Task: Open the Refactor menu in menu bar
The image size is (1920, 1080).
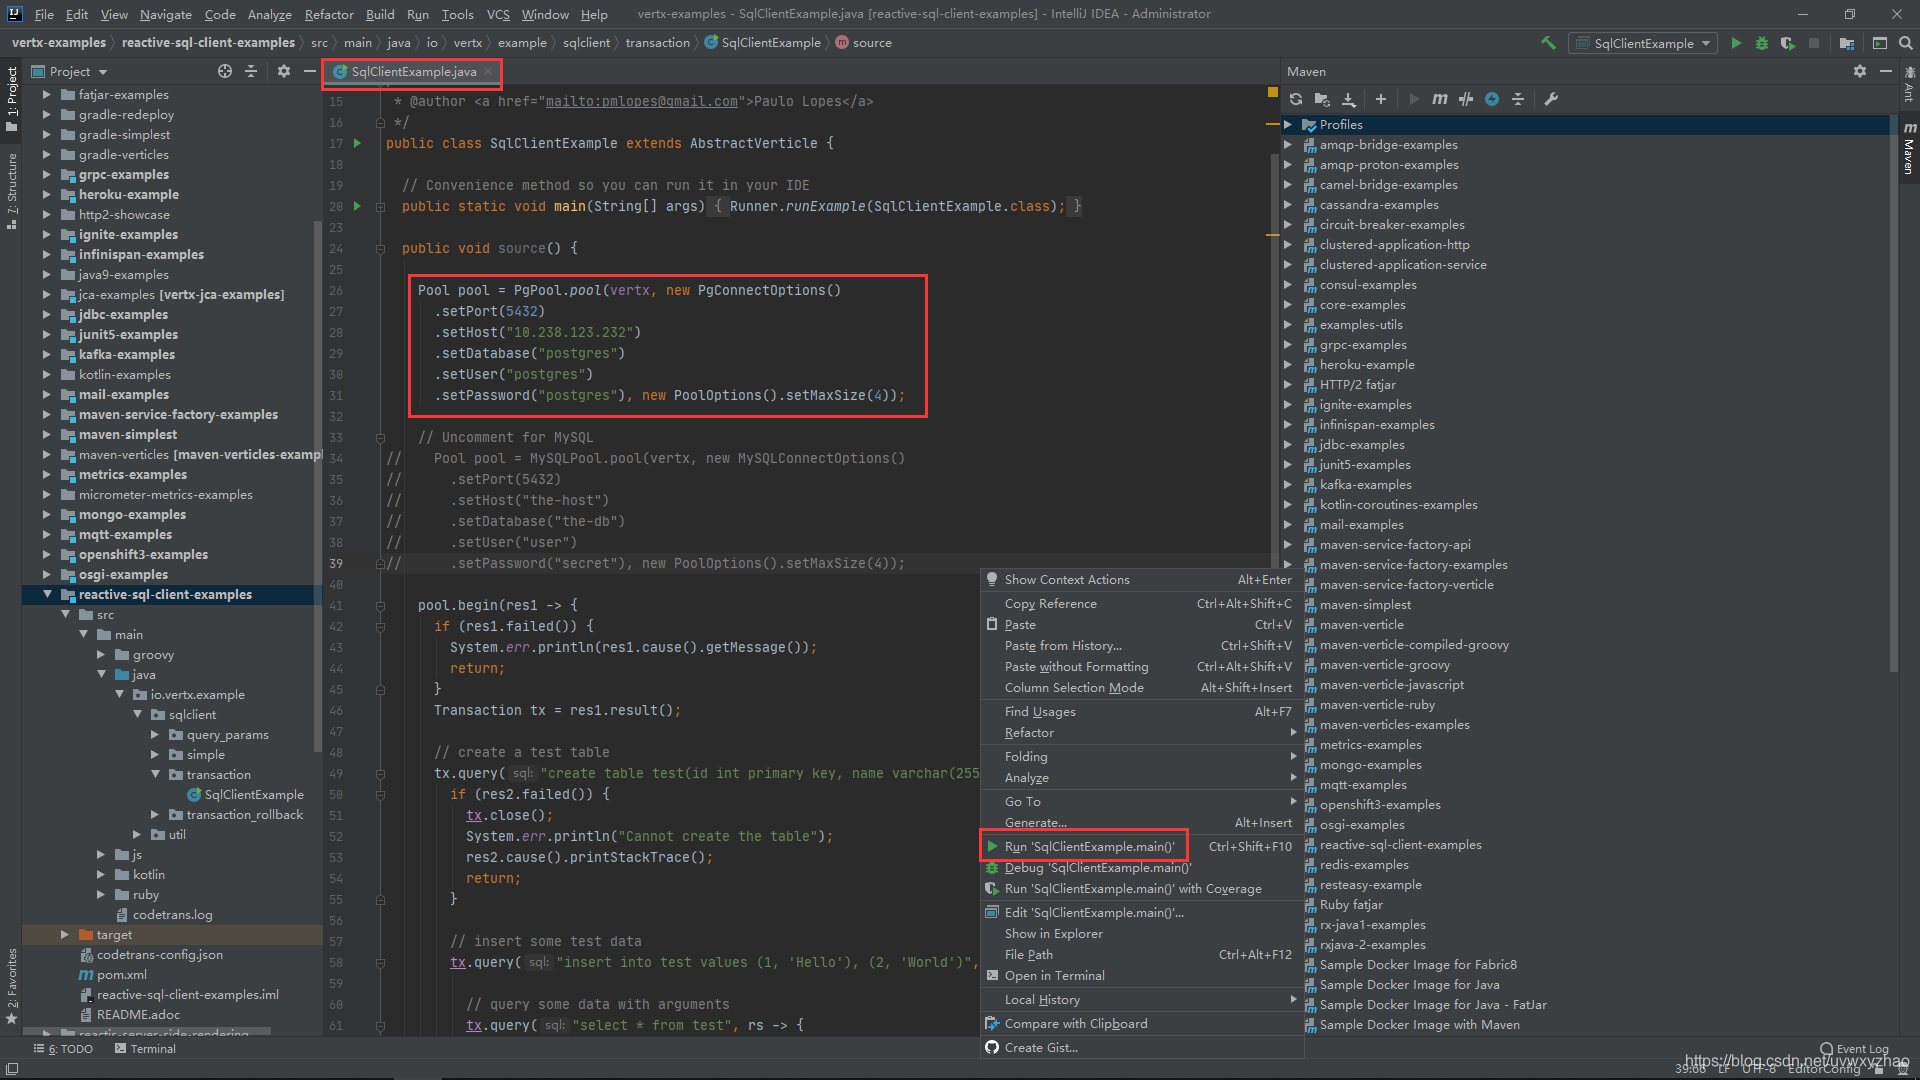Action: tap(329, 14)
